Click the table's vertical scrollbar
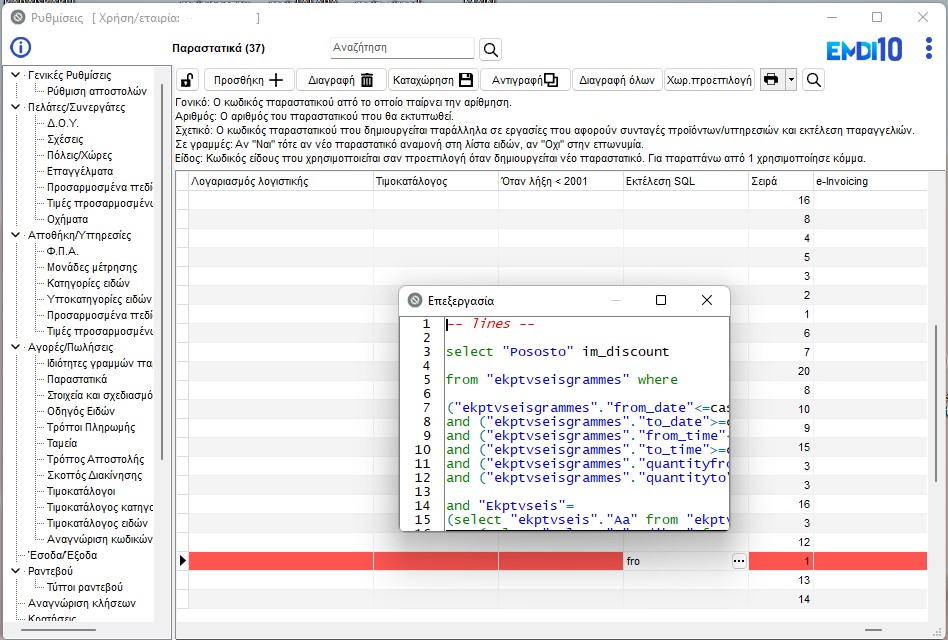The height and width of the screenshot is (640, 948). point(936,403)
